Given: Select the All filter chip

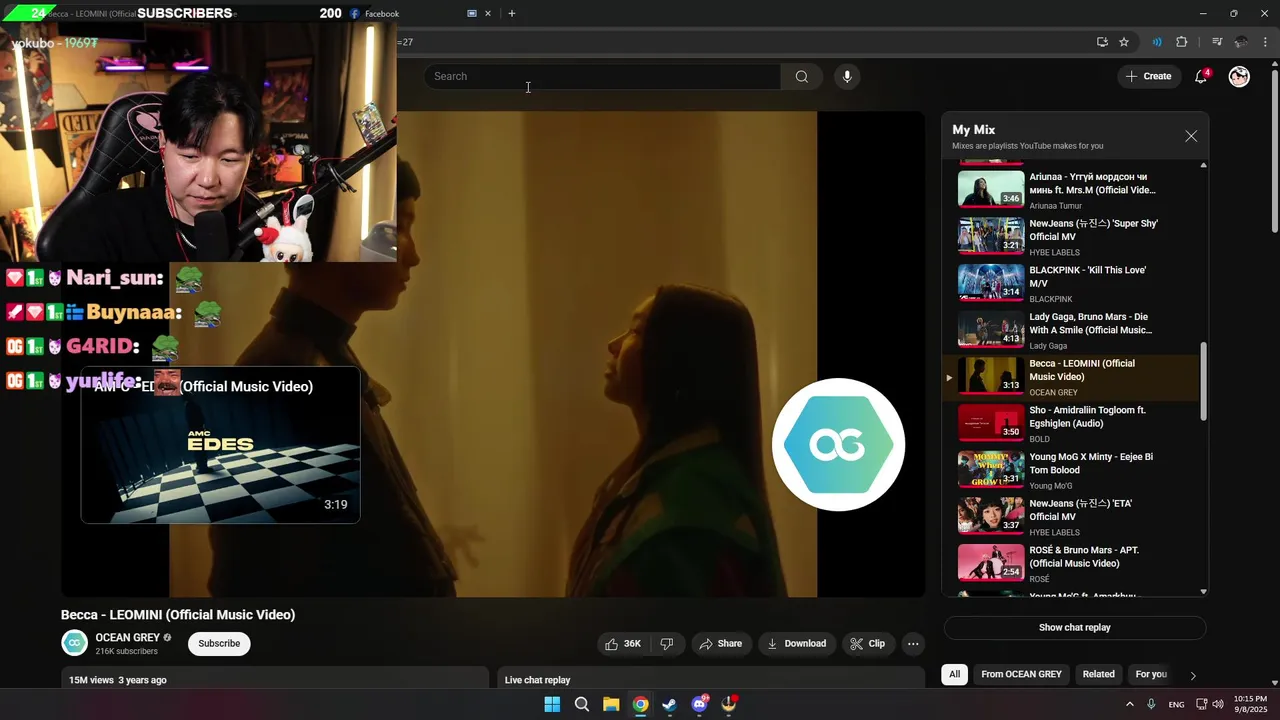Looking at the screenshot, I should coord(954,674).
